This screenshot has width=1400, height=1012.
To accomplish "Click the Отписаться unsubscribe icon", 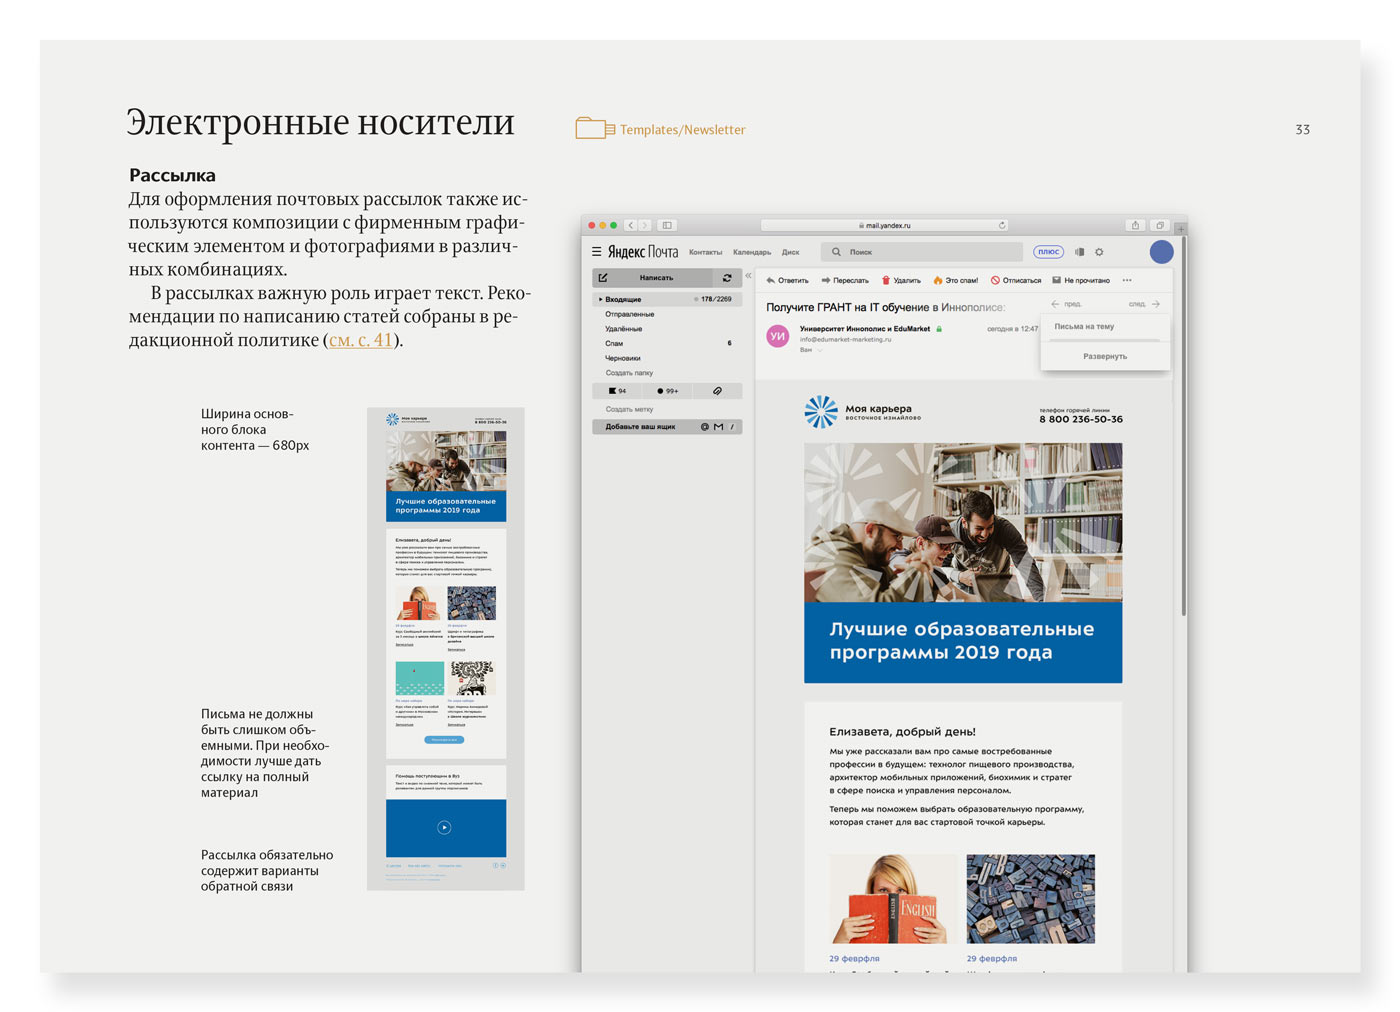I will point(995,281).
